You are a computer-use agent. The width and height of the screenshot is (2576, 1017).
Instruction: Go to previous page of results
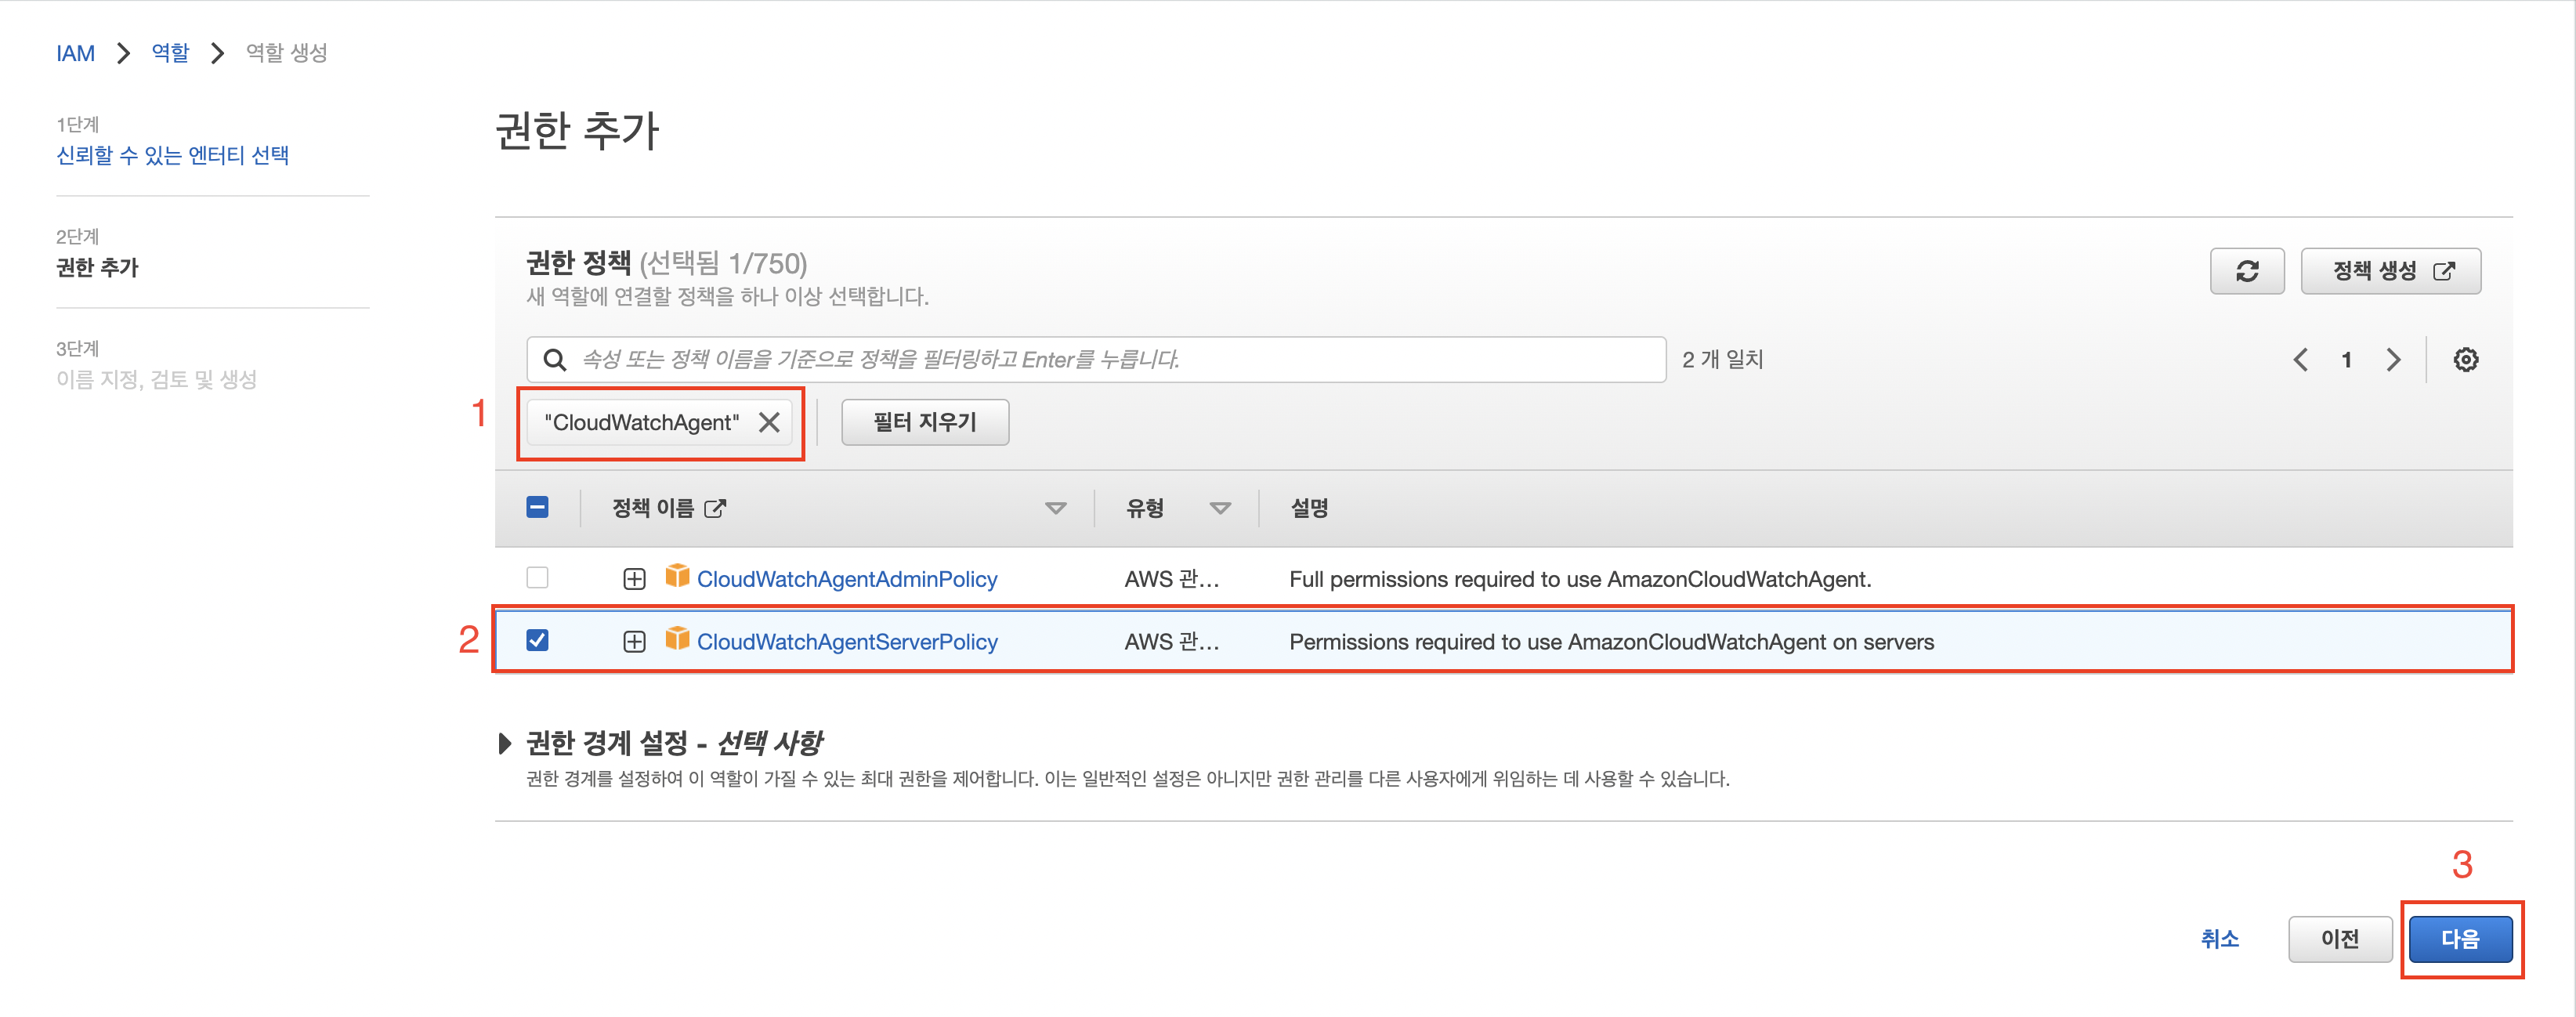(x=2300, y=360)
